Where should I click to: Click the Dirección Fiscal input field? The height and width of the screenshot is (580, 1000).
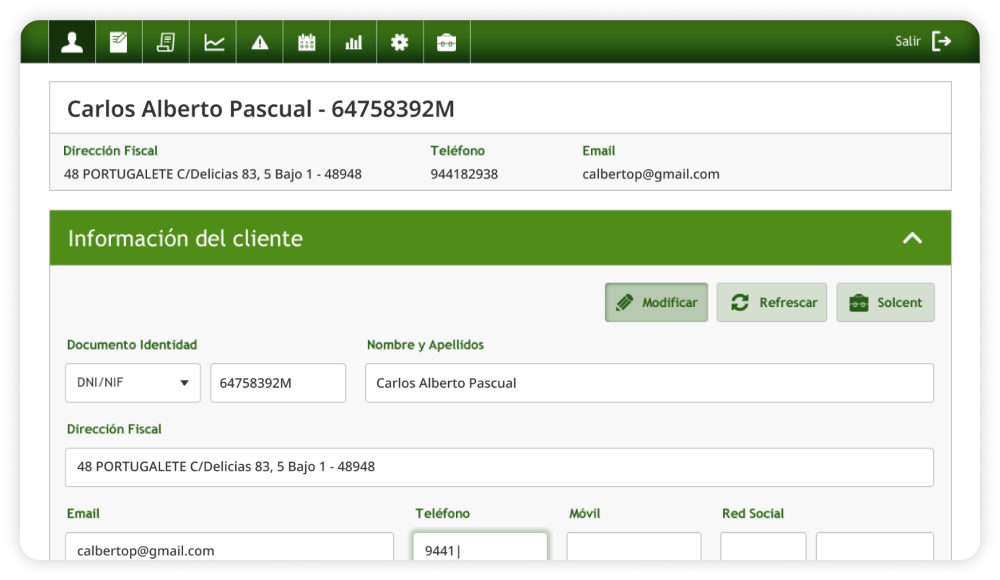499,467
